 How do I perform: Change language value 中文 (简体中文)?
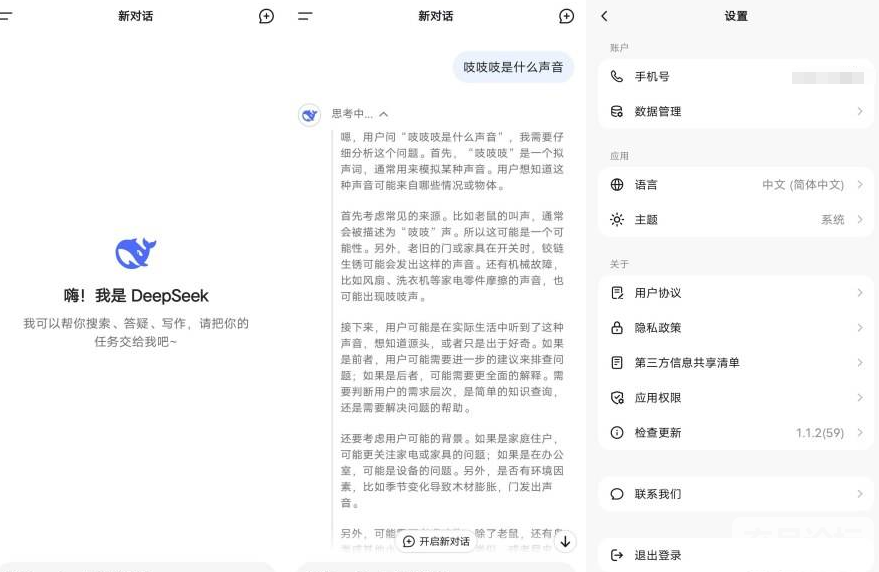803,184
